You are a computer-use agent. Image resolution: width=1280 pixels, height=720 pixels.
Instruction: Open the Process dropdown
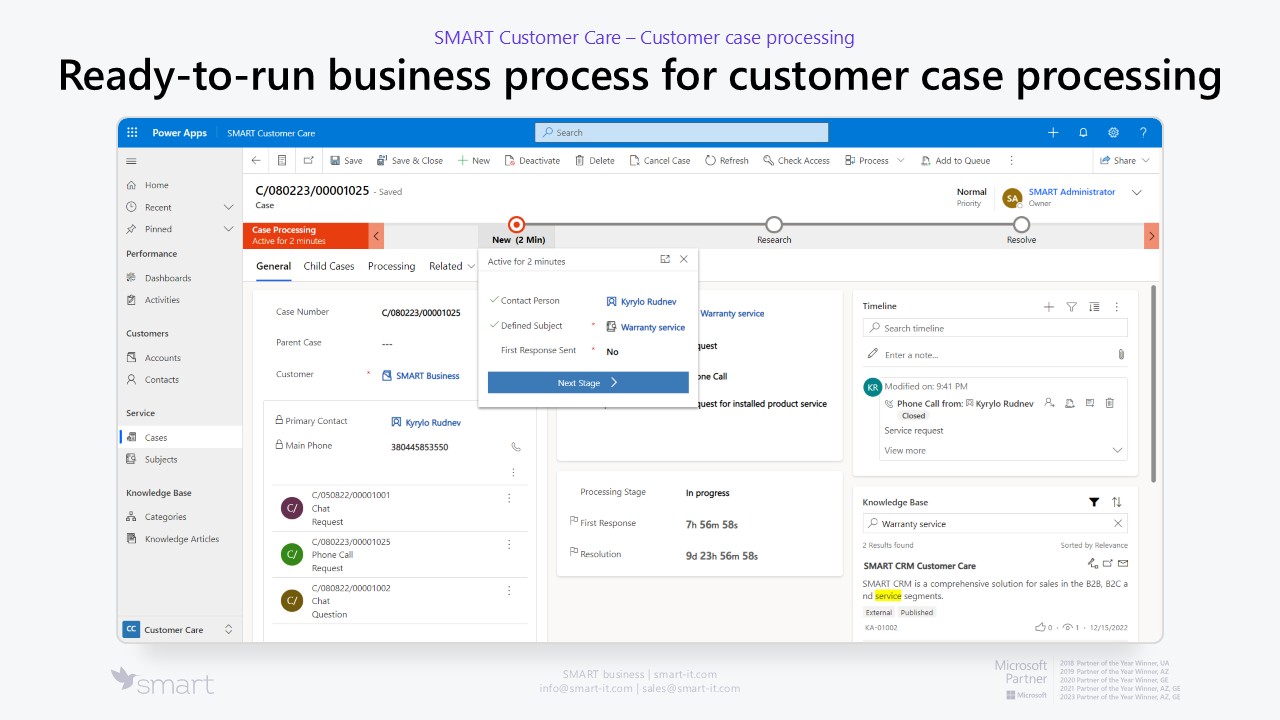click(x=875, y=160)
